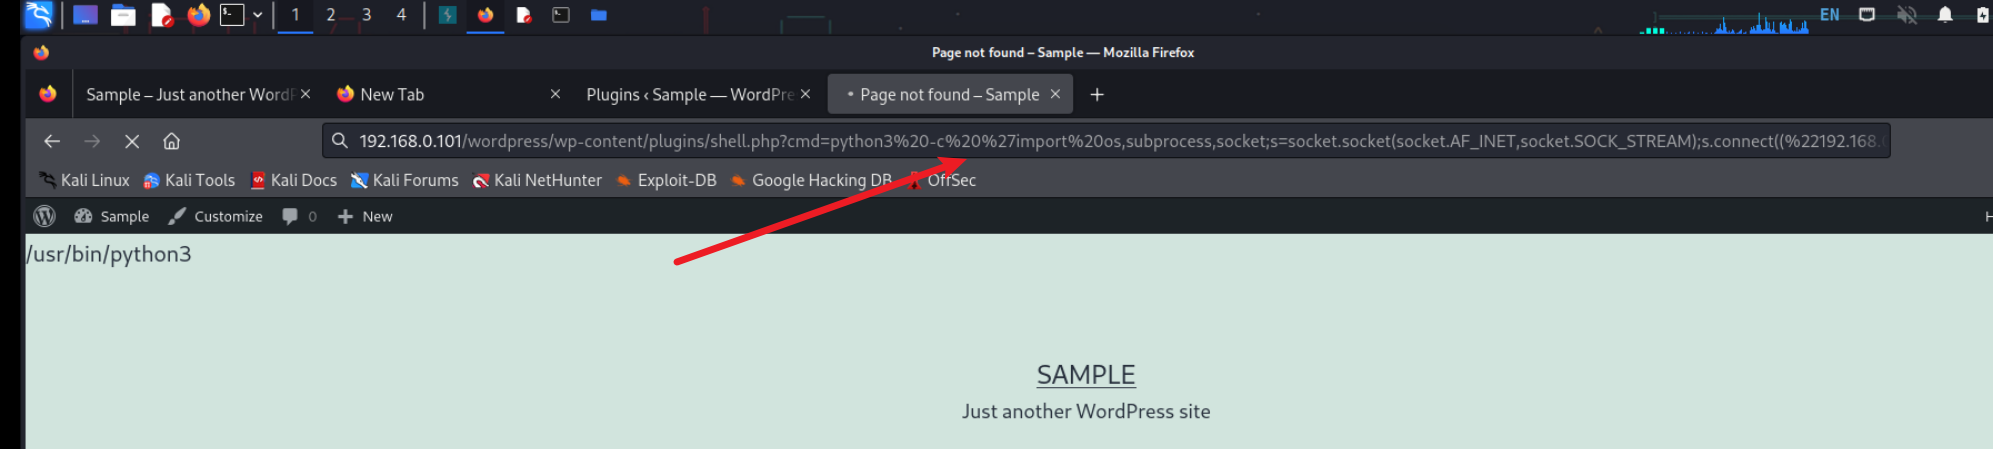This screenshot has height=449, width=1993.
Task: Go to the browser home page
Action: click(172, 141)
